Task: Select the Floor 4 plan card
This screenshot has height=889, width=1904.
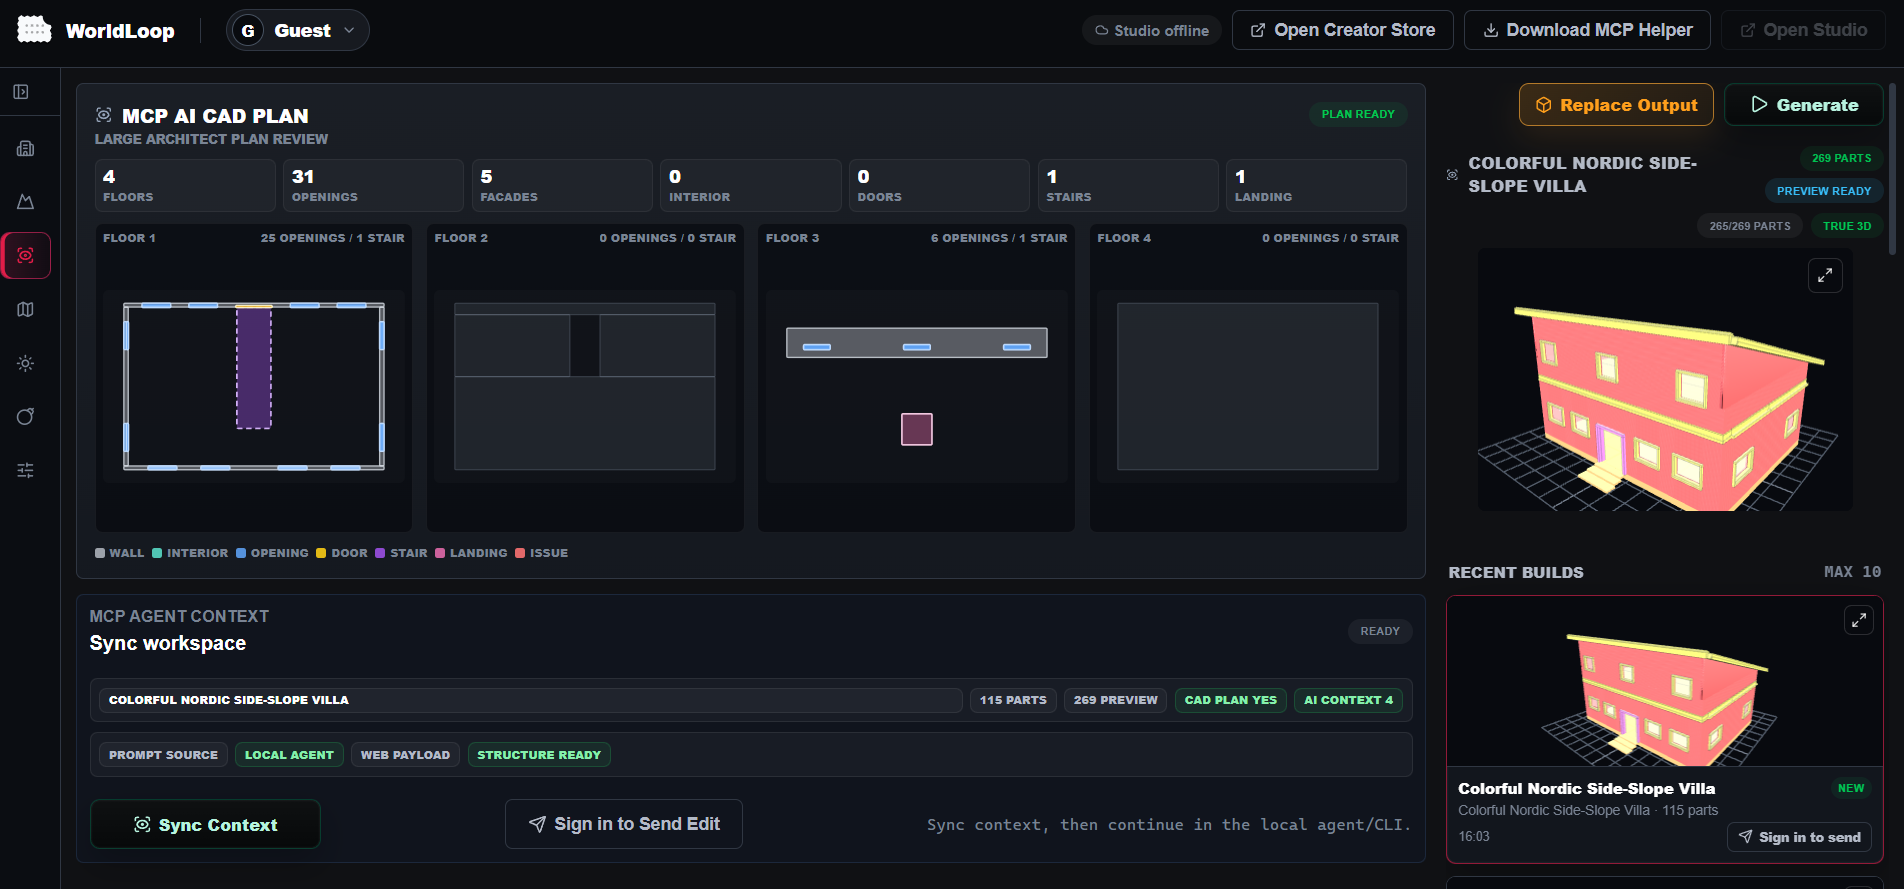Action: 1248,378
